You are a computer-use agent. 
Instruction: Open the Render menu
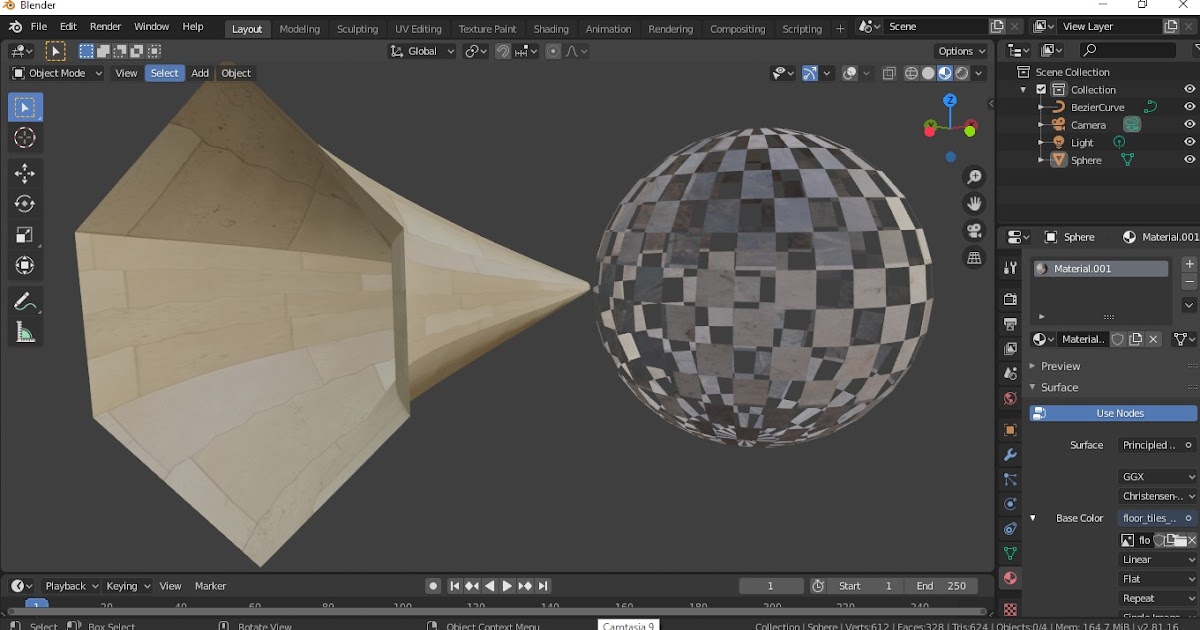105,27
